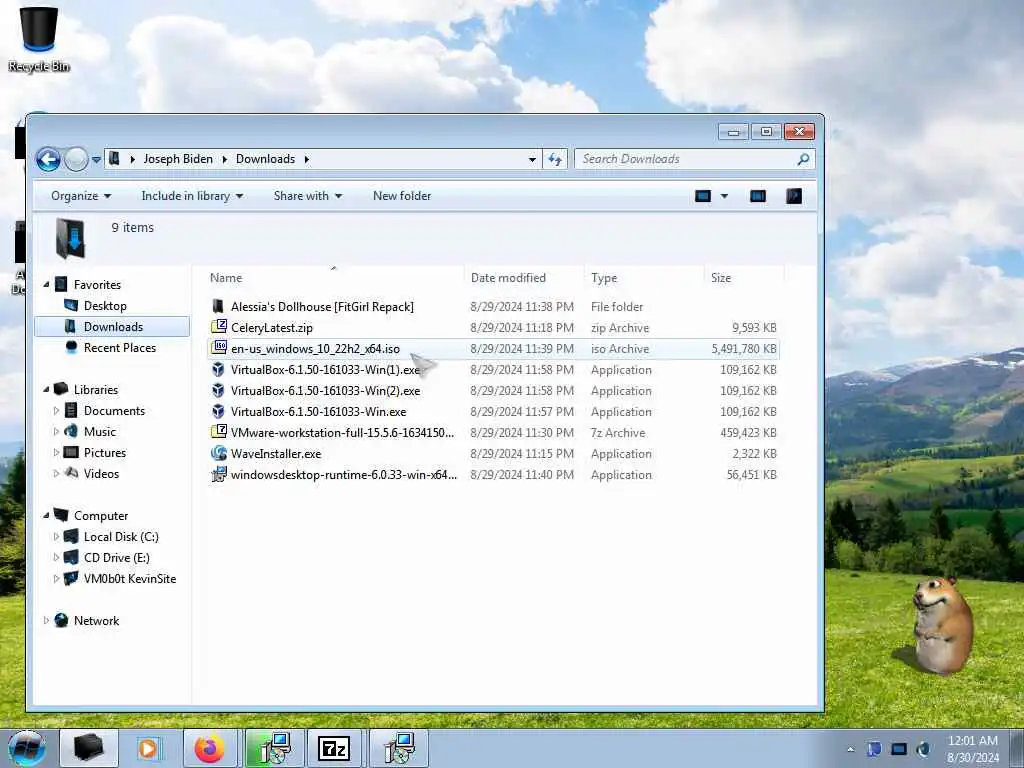
Task: Click the change view icon
Action: tap(703, 196)
